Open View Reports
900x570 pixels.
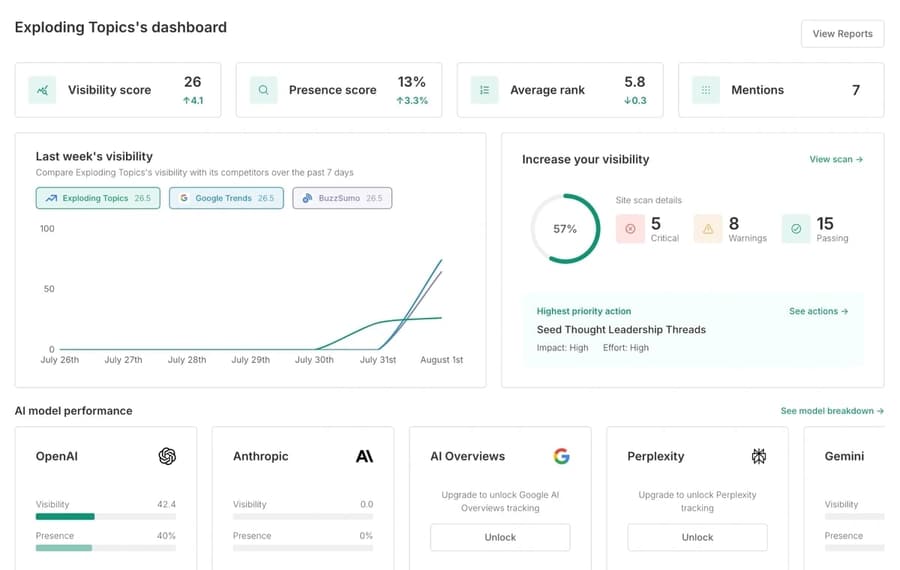coord(843,34)
